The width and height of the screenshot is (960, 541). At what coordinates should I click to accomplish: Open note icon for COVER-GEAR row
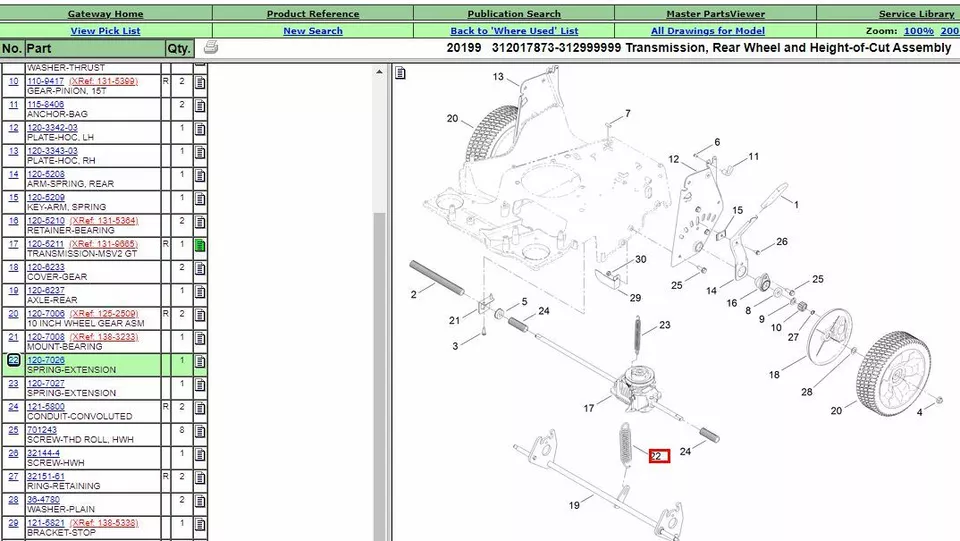(200, 268)
